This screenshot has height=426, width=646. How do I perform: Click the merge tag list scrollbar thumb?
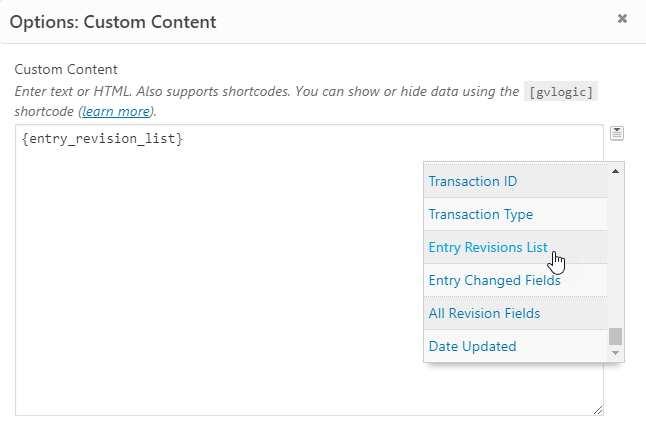pos(616,336)
